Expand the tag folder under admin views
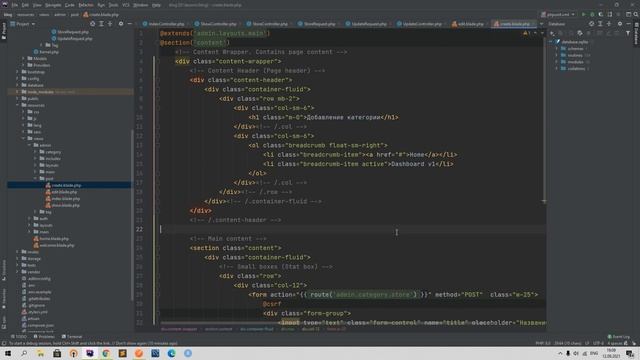The image size is (640, 360). 36,212
